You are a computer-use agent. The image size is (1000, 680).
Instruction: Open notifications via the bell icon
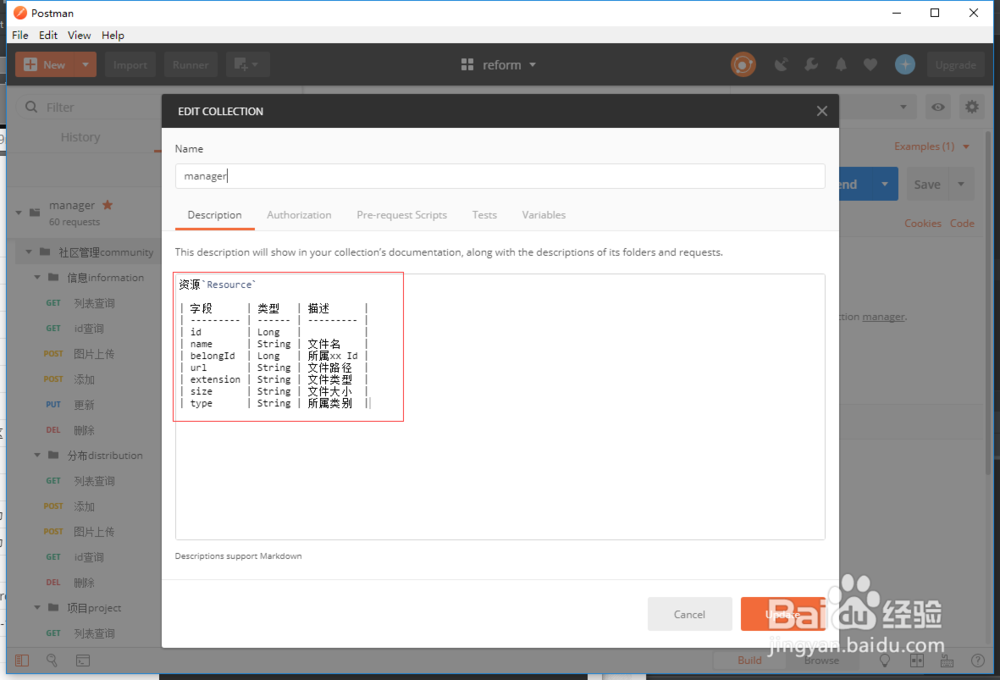(x=841, y=64)
